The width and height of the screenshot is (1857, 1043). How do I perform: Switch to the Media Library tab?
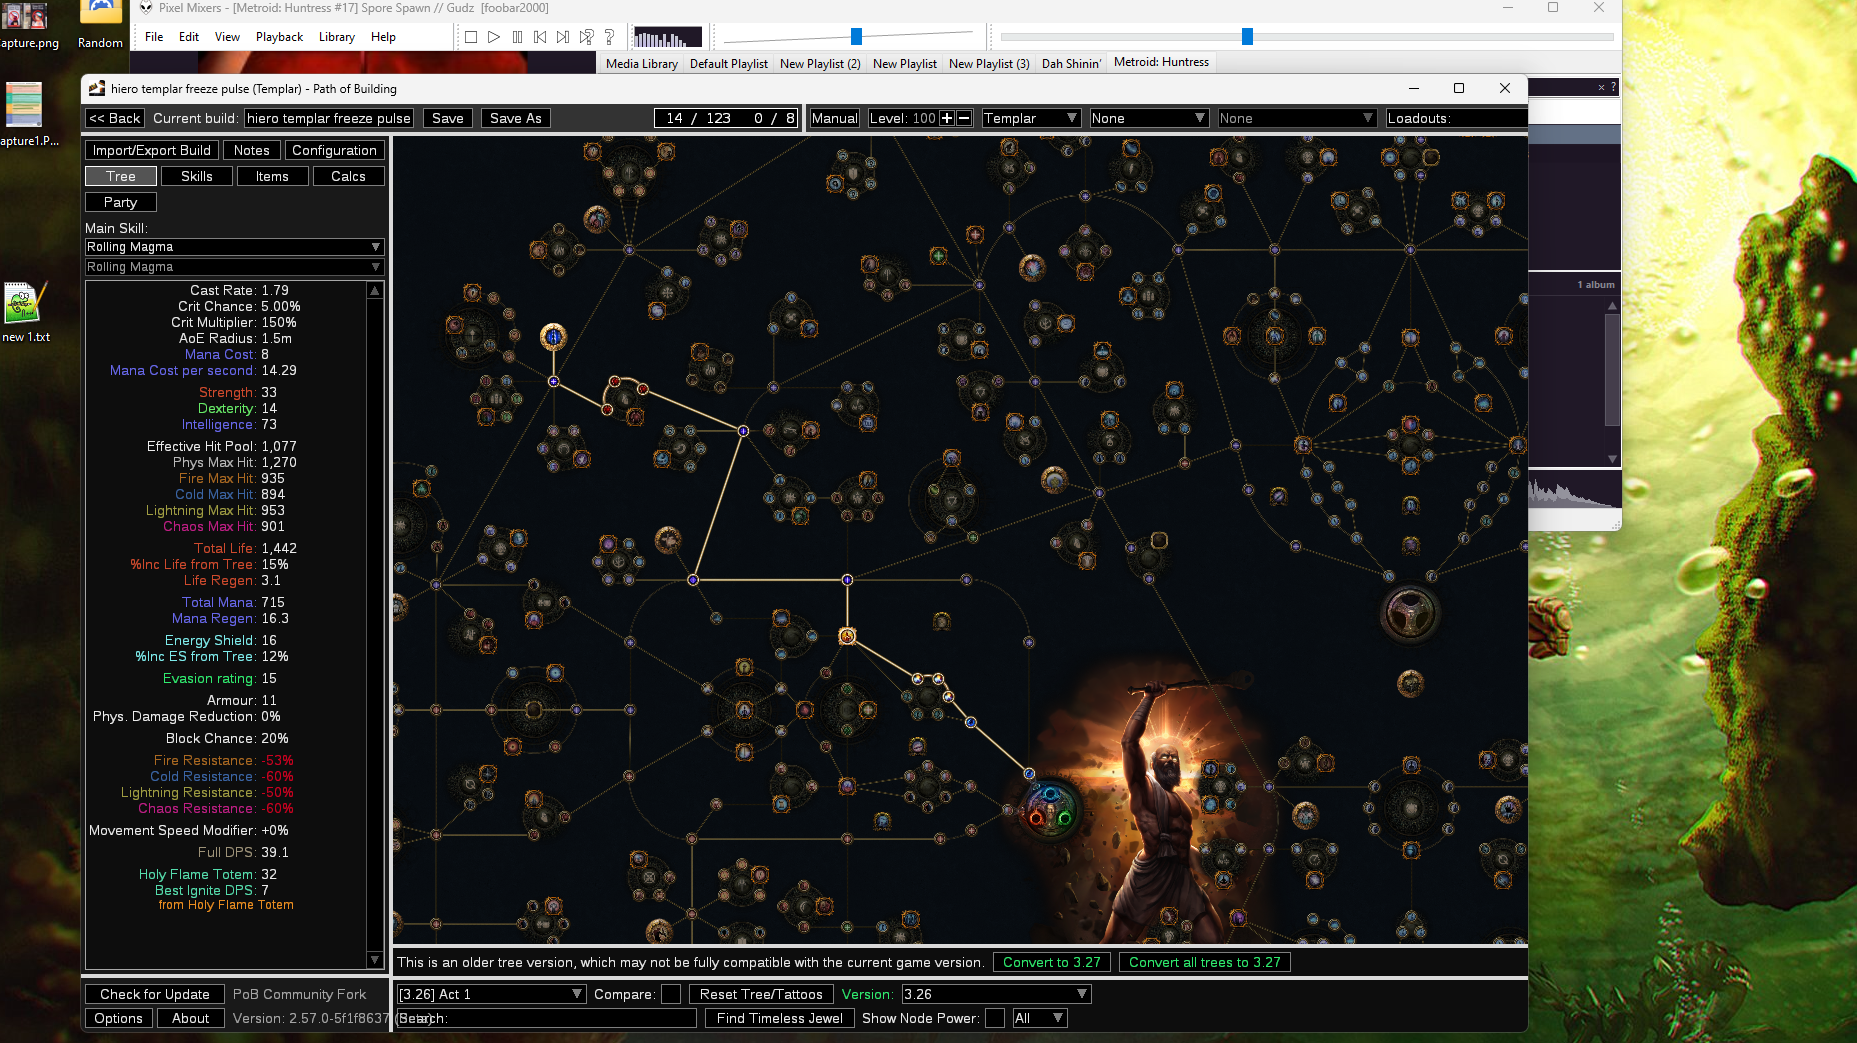(x=642, y=63)
